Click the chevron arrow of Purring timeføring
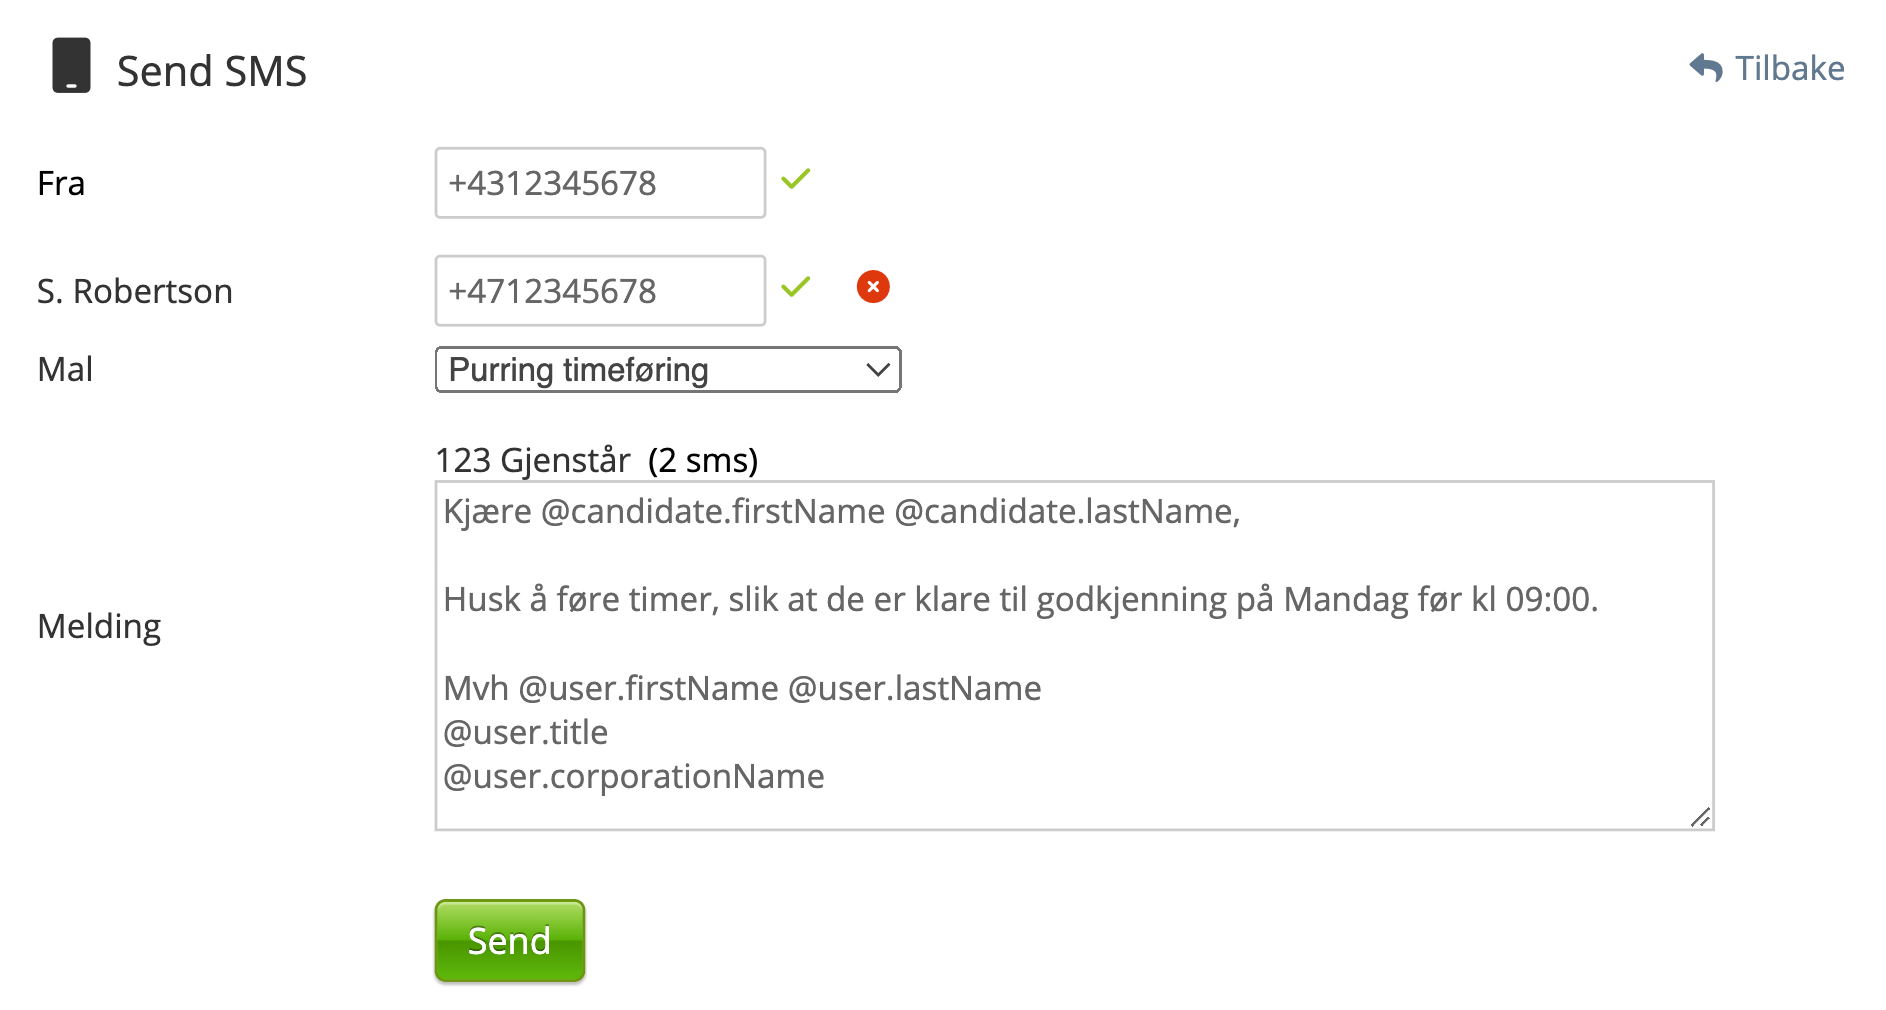The image size is (1886, 1010). point(878,370)
